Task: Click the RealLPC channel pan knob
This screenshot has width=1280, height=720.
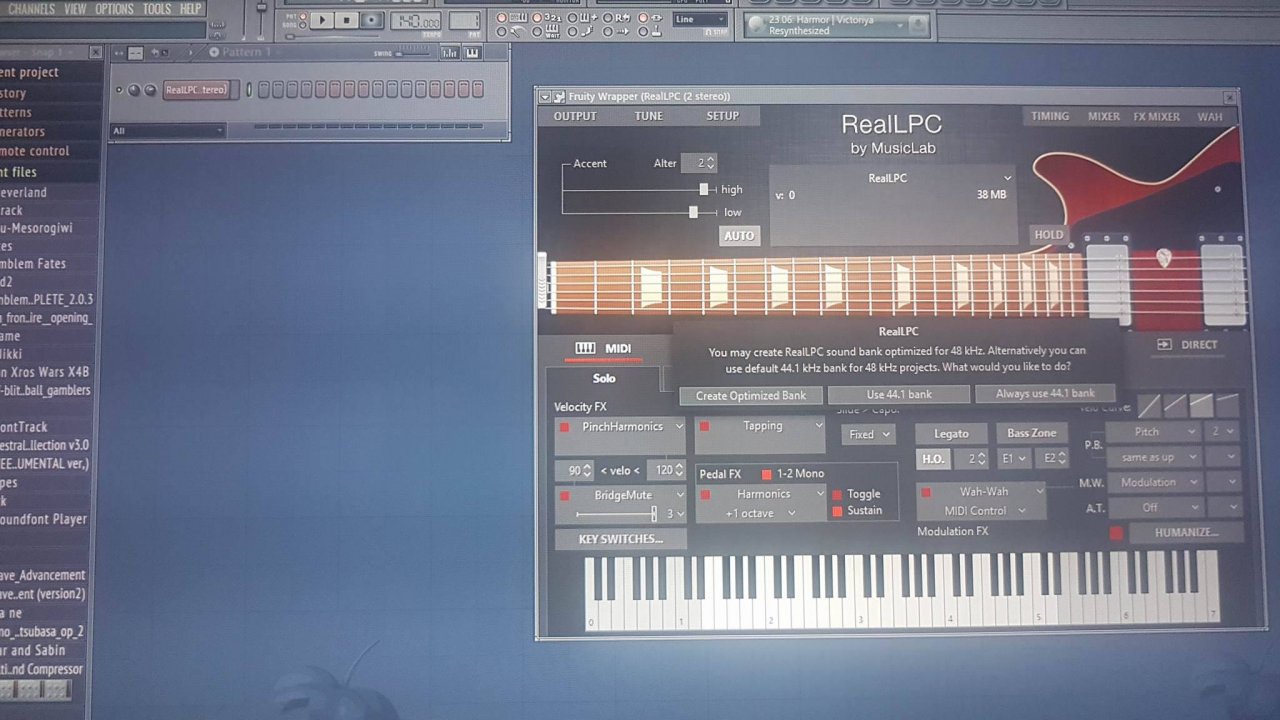Action: [135, 90]
